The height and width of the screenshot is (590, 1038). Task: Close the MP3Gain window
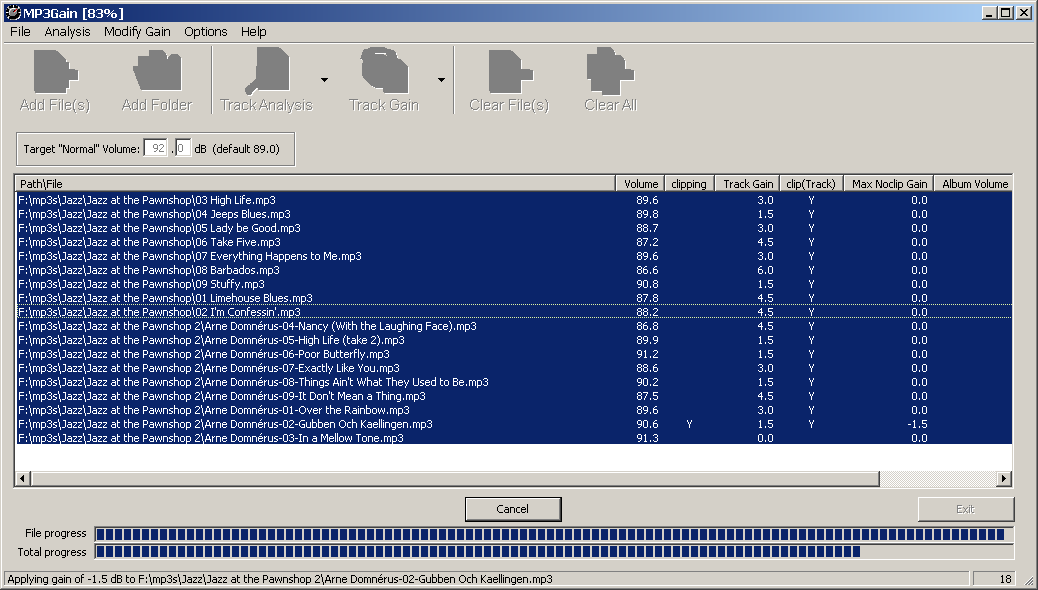click(1023, 13)
